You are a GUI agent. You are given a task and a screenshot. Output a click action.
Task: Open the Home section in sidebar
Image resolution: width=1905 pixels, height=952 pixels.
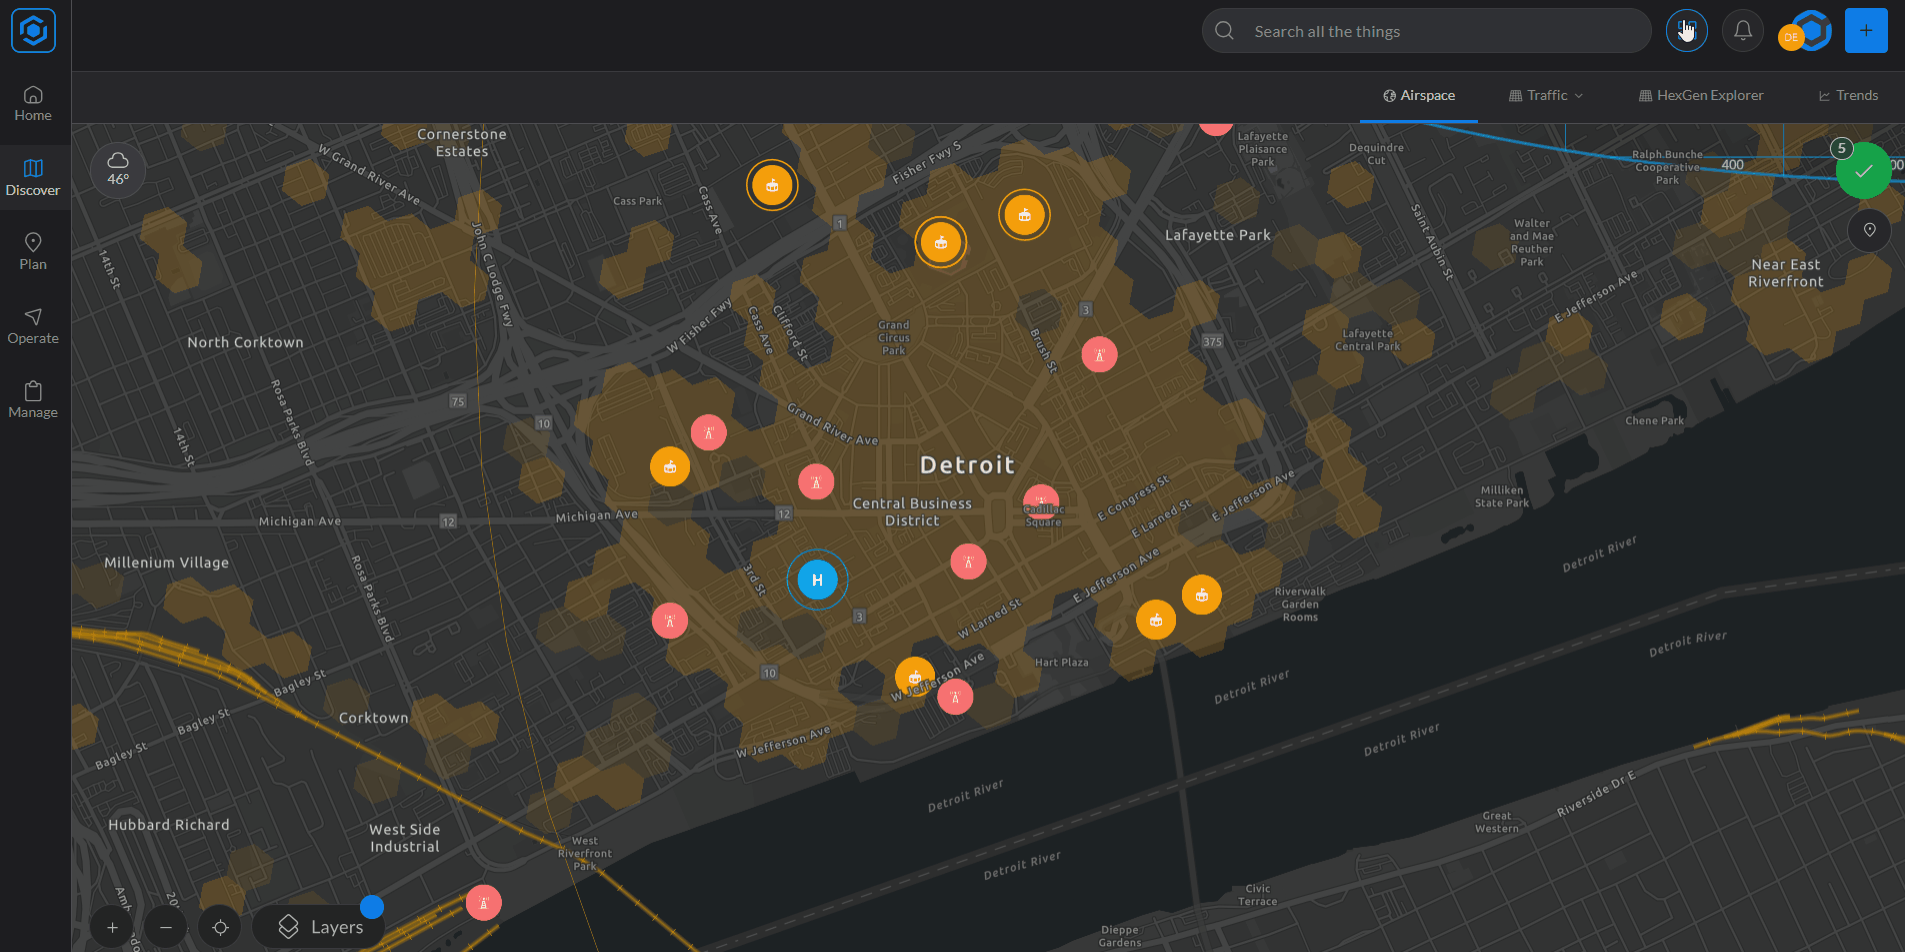[33, 103]
